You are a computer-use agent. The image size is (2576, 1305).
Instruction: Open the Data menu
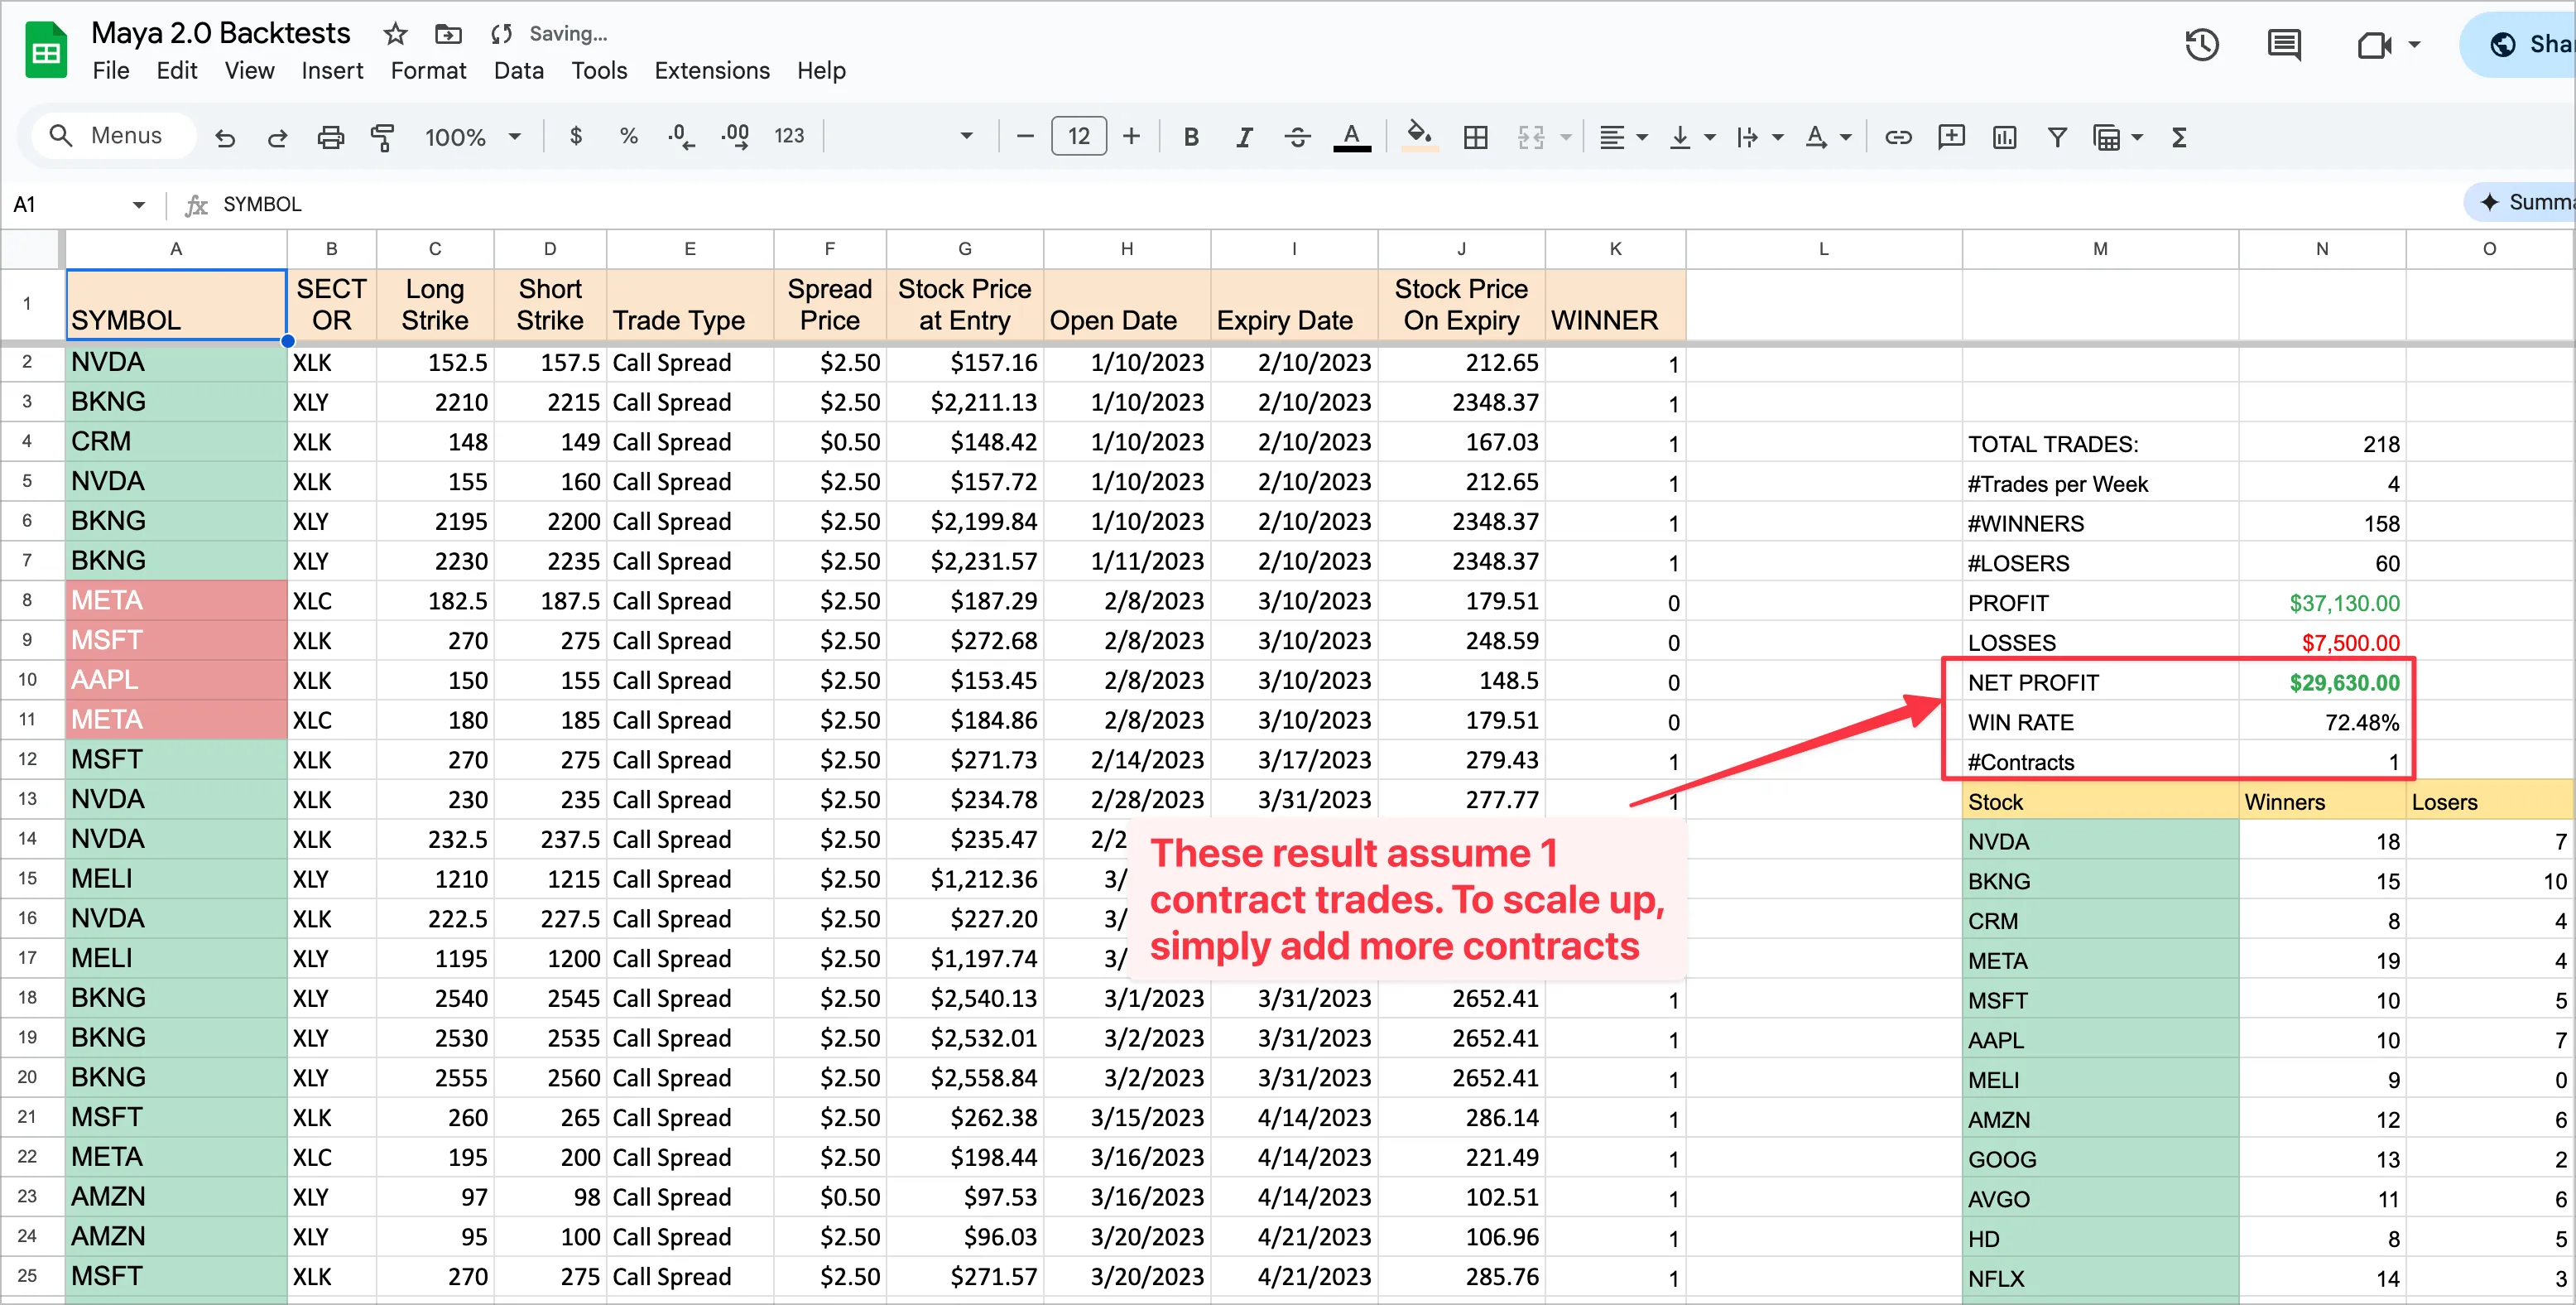coord(518,71)
